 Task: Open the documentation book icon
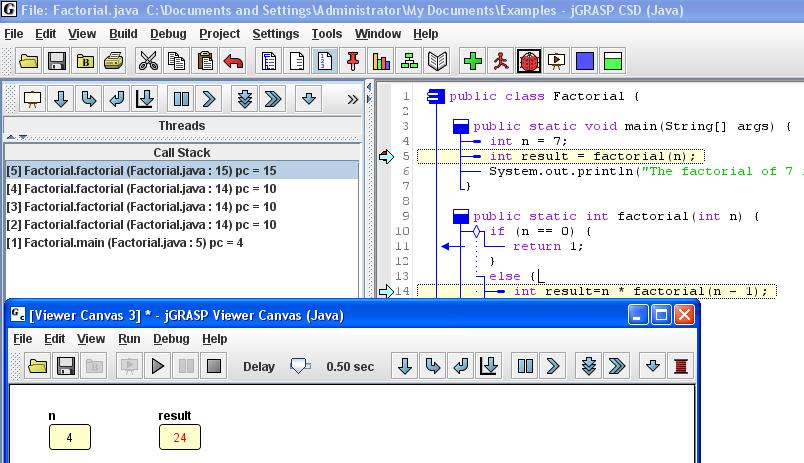pos(437,61)
